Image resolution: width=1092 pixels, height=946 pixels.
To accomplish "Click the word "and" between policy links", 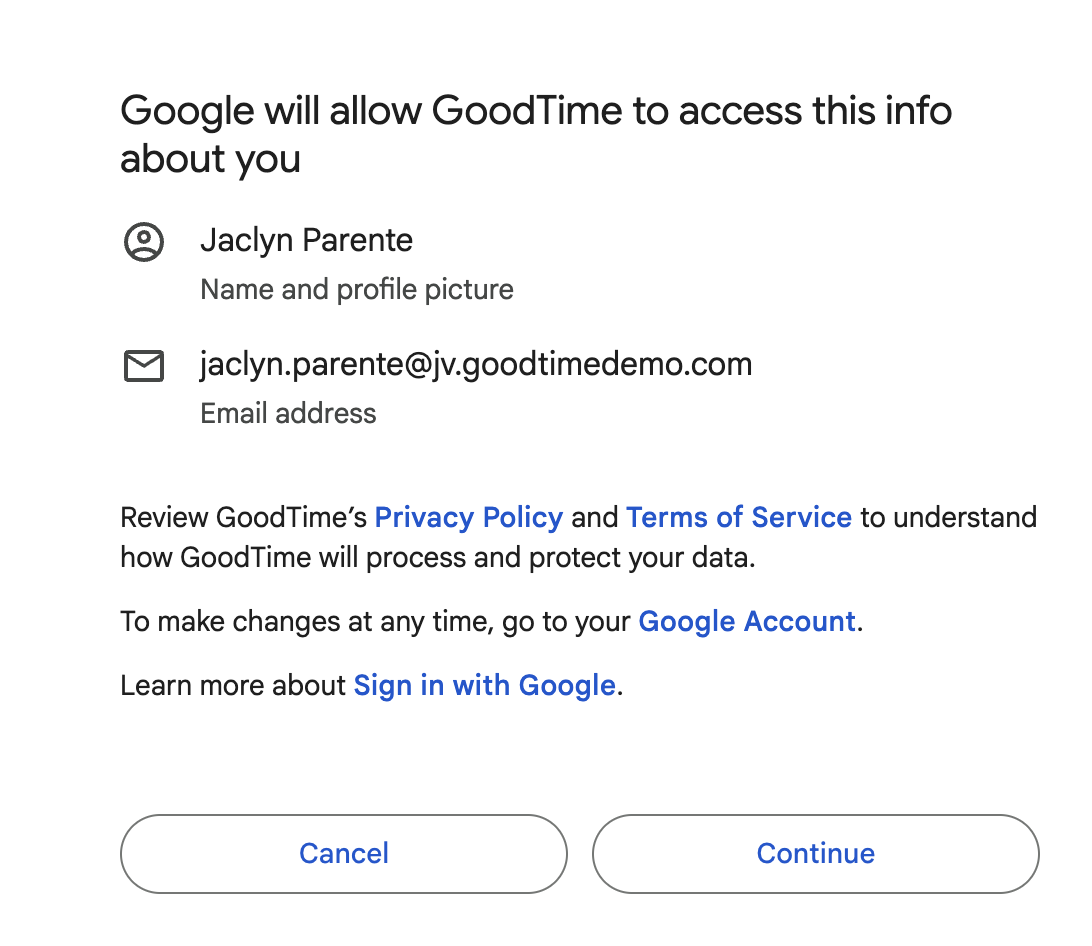I will tap(595, 518).
